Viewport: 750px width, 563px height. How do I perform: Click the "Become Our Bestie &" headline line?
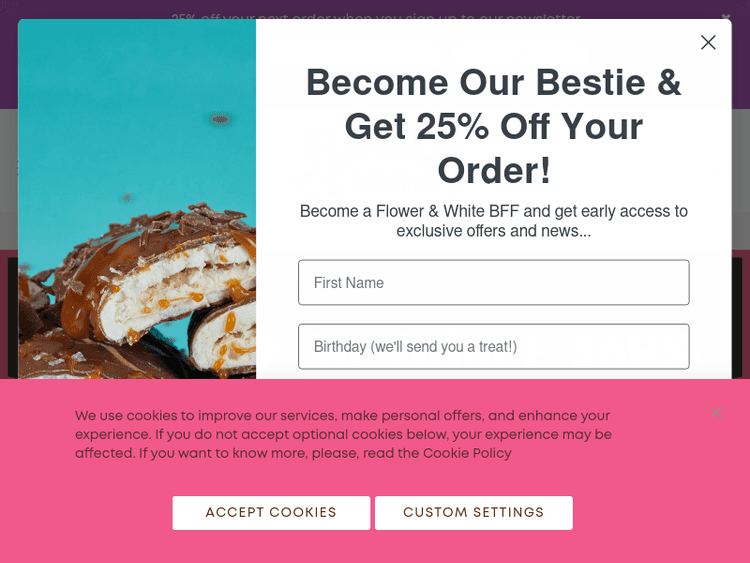tap(494, 82)
